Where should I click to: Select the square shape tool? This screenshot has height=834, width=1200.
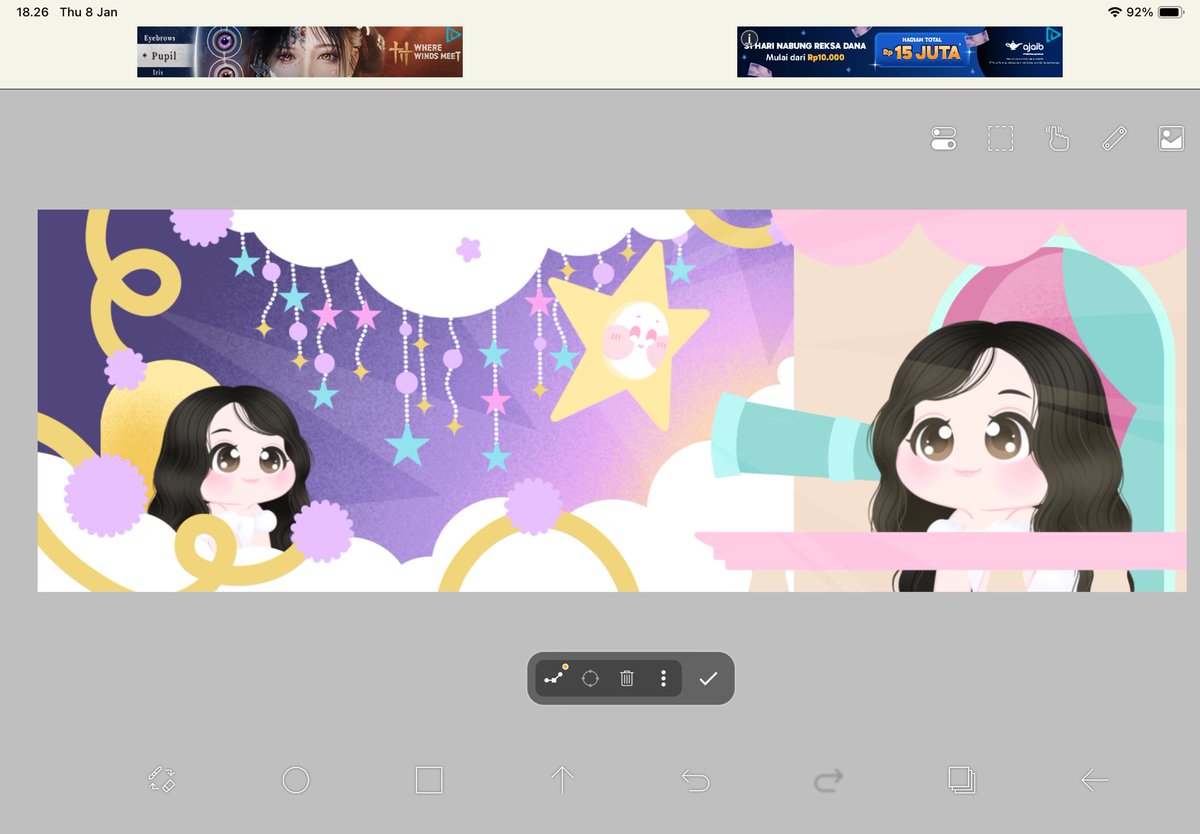click(430, 781)
